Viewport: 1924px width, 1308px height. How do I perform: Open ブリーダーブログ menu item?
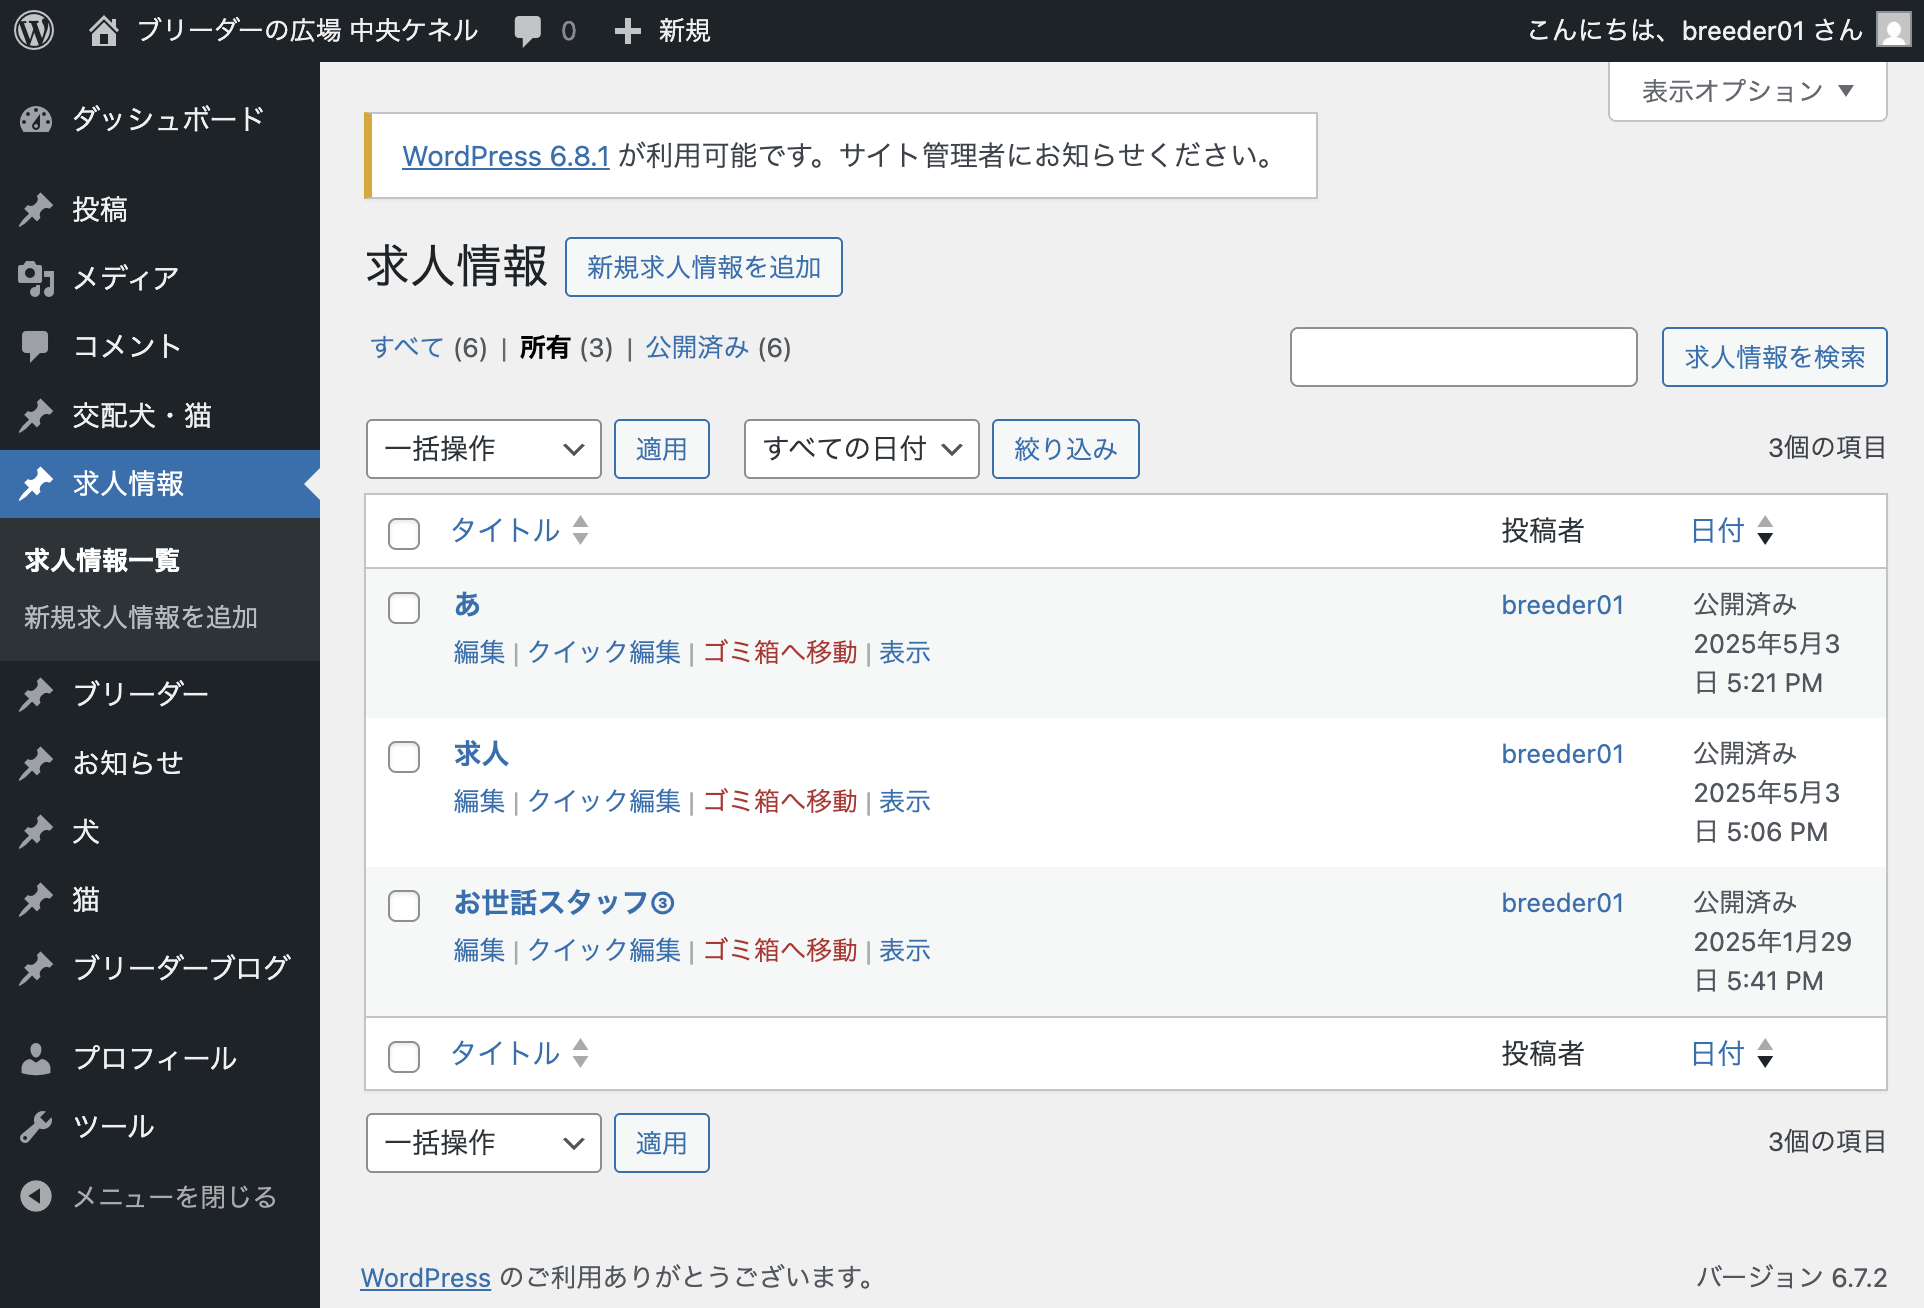point(160,968)
